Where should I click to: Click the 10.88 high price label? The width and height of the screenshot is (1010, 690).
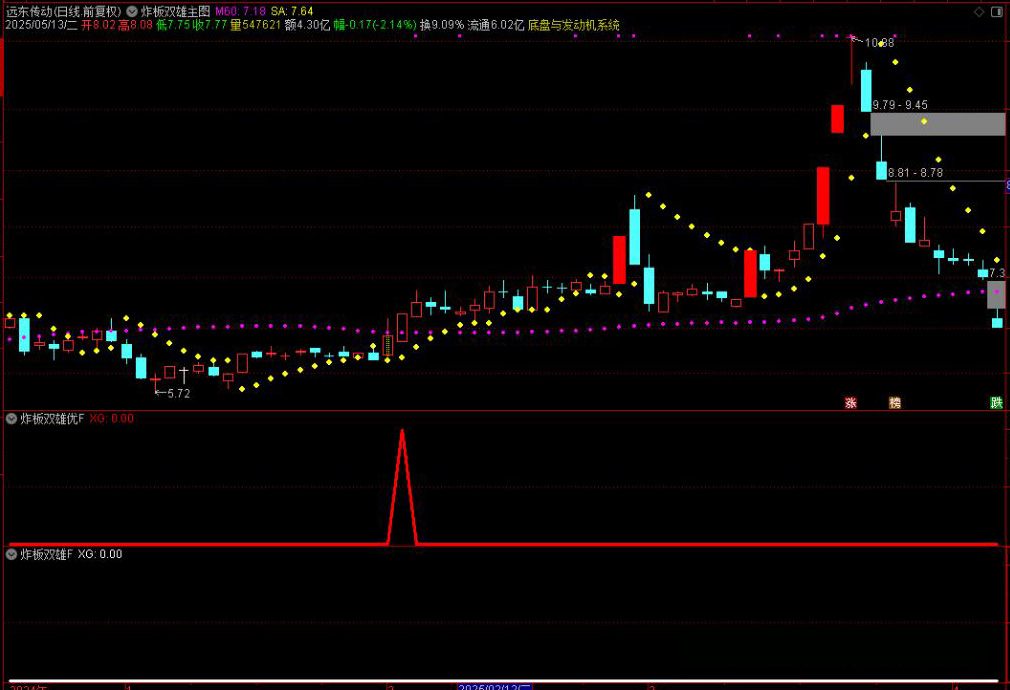(x=879, y=43)
